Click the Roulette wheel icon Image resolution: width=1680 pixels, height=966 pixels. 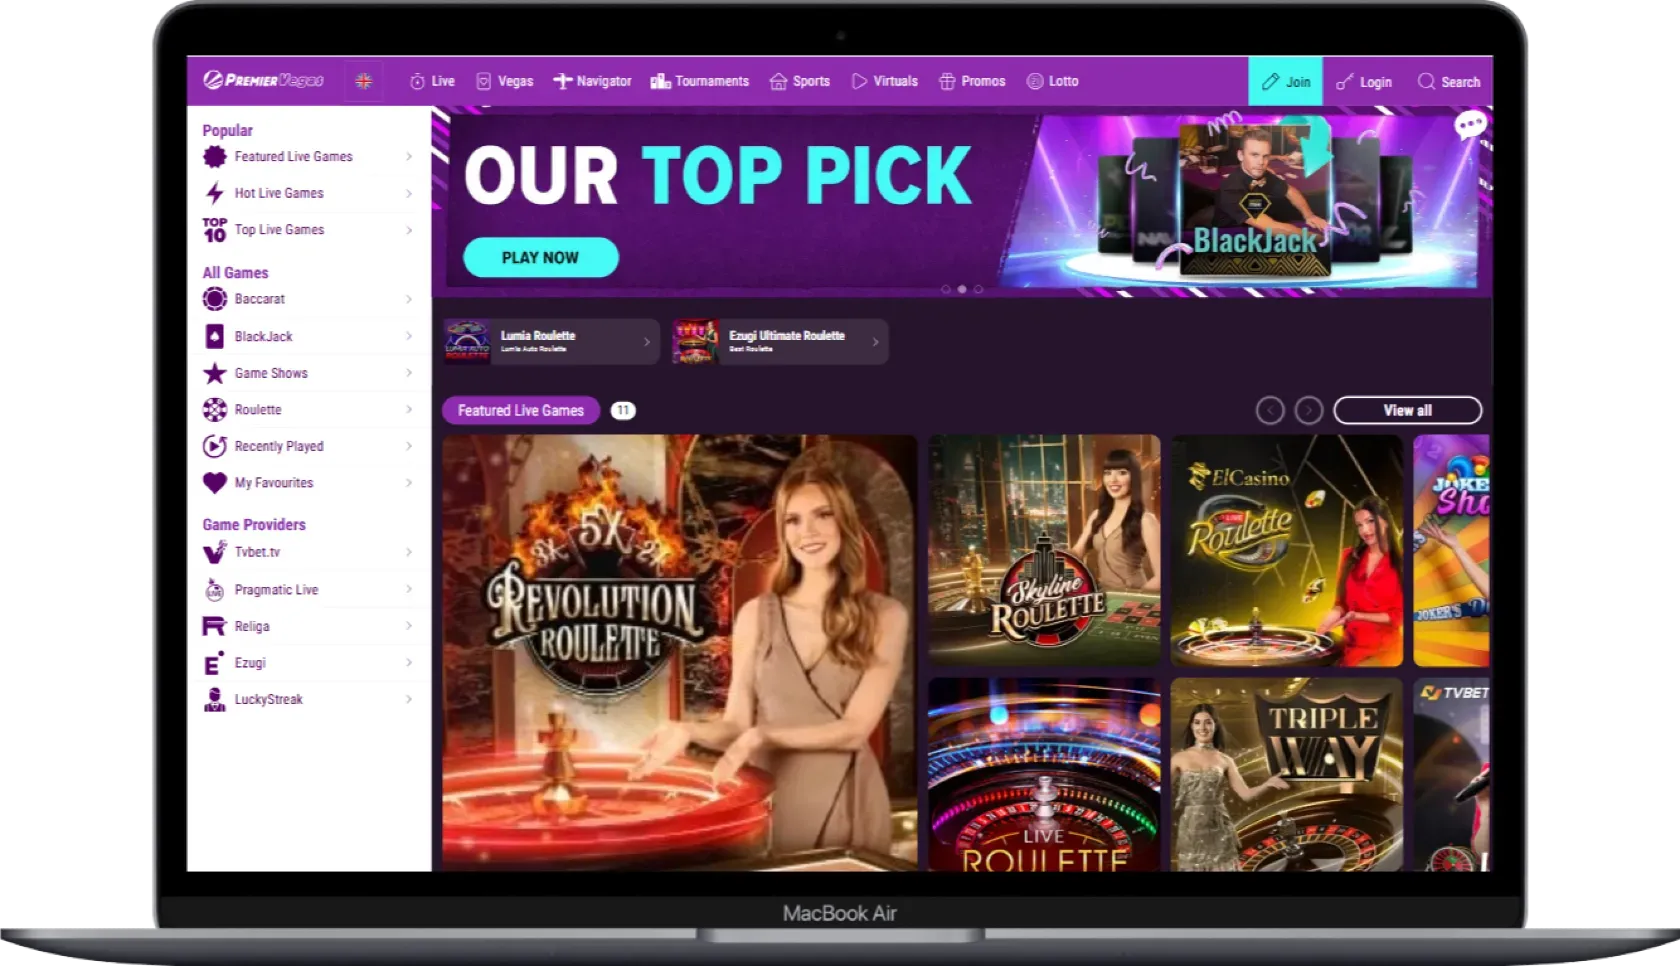[214, 409]
